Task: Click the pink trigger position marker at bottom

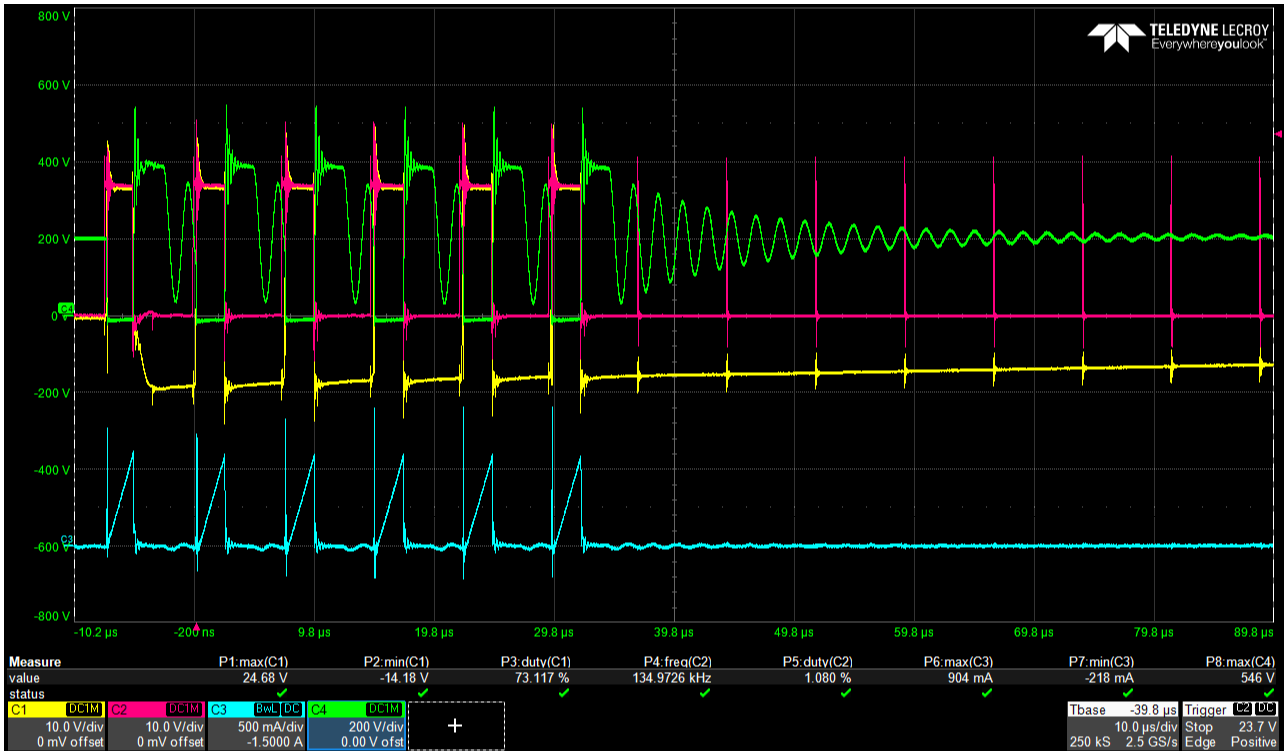Action: tap(196, 627)
